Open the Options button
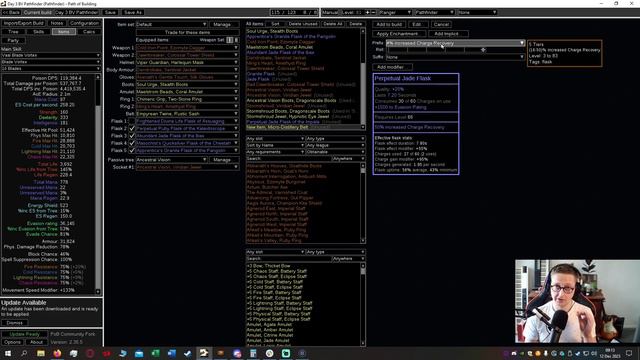 12,342
